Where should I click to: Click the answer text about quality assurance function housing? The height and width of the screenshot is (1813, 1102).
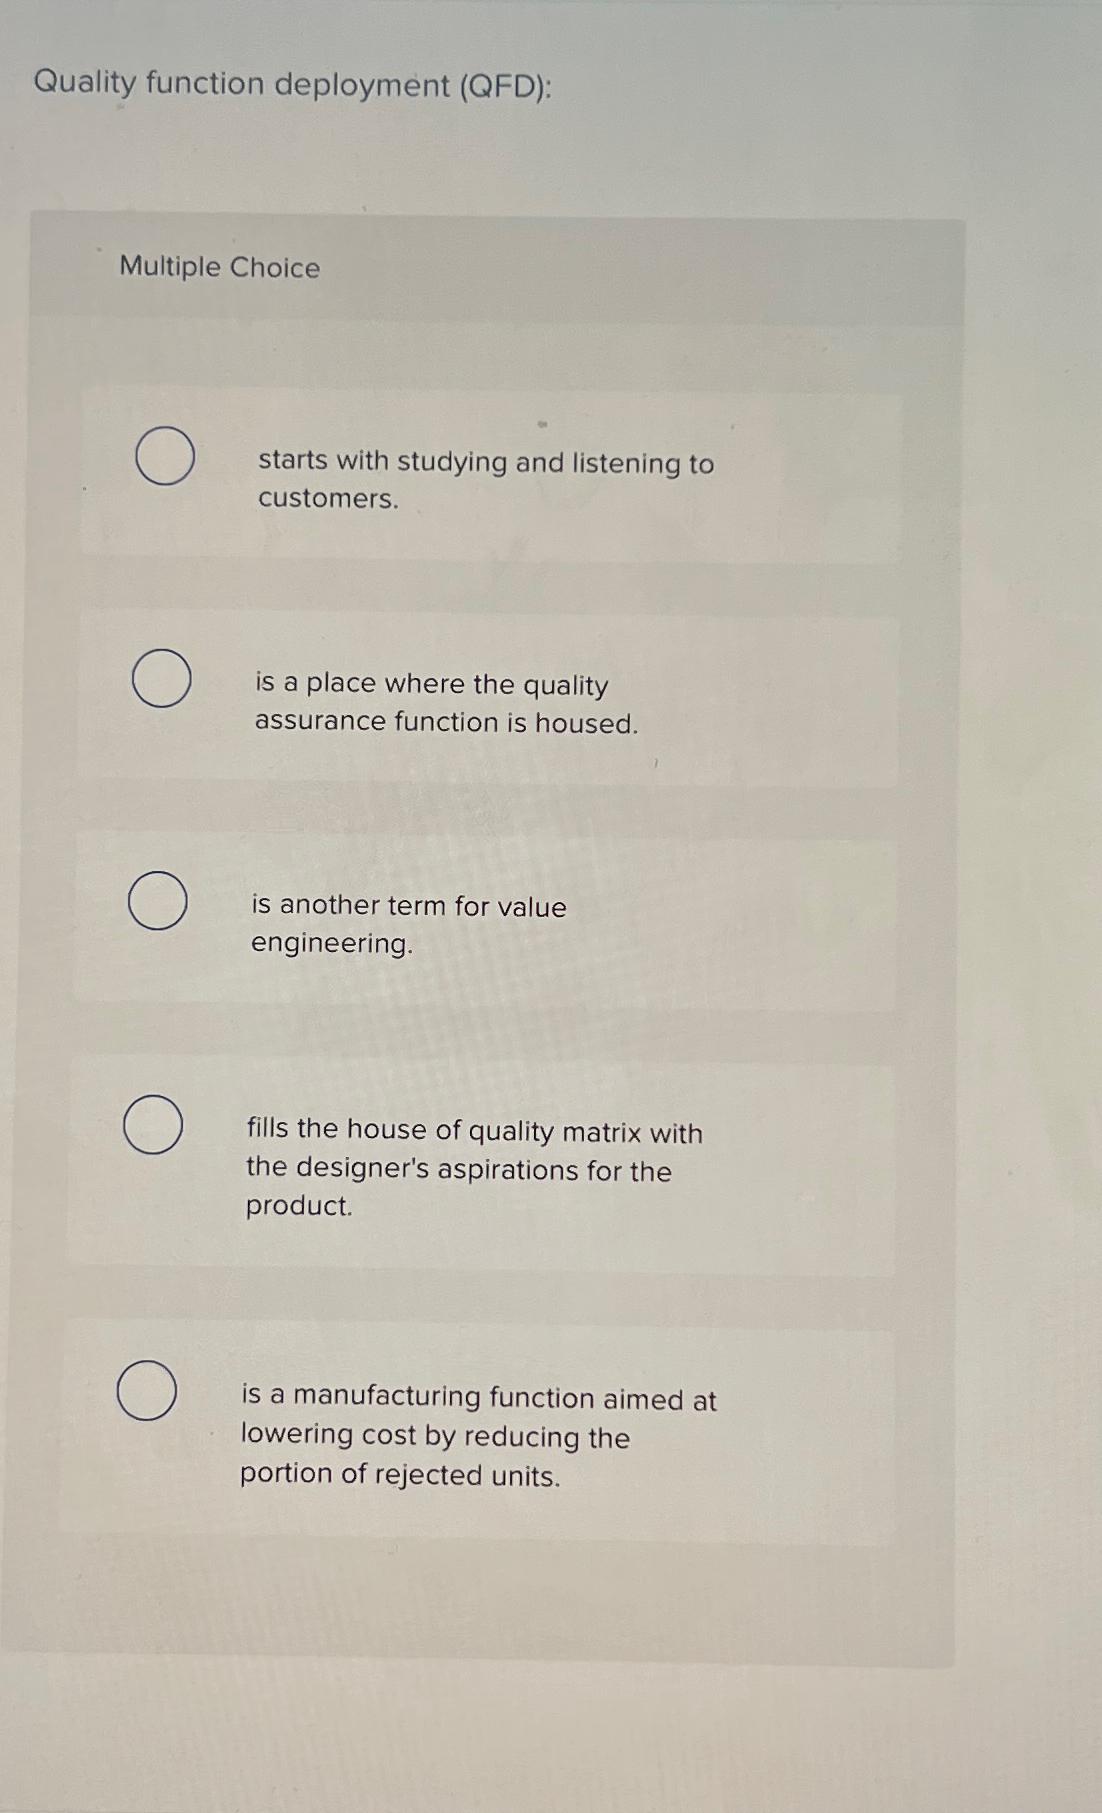(x=447, y=703)
